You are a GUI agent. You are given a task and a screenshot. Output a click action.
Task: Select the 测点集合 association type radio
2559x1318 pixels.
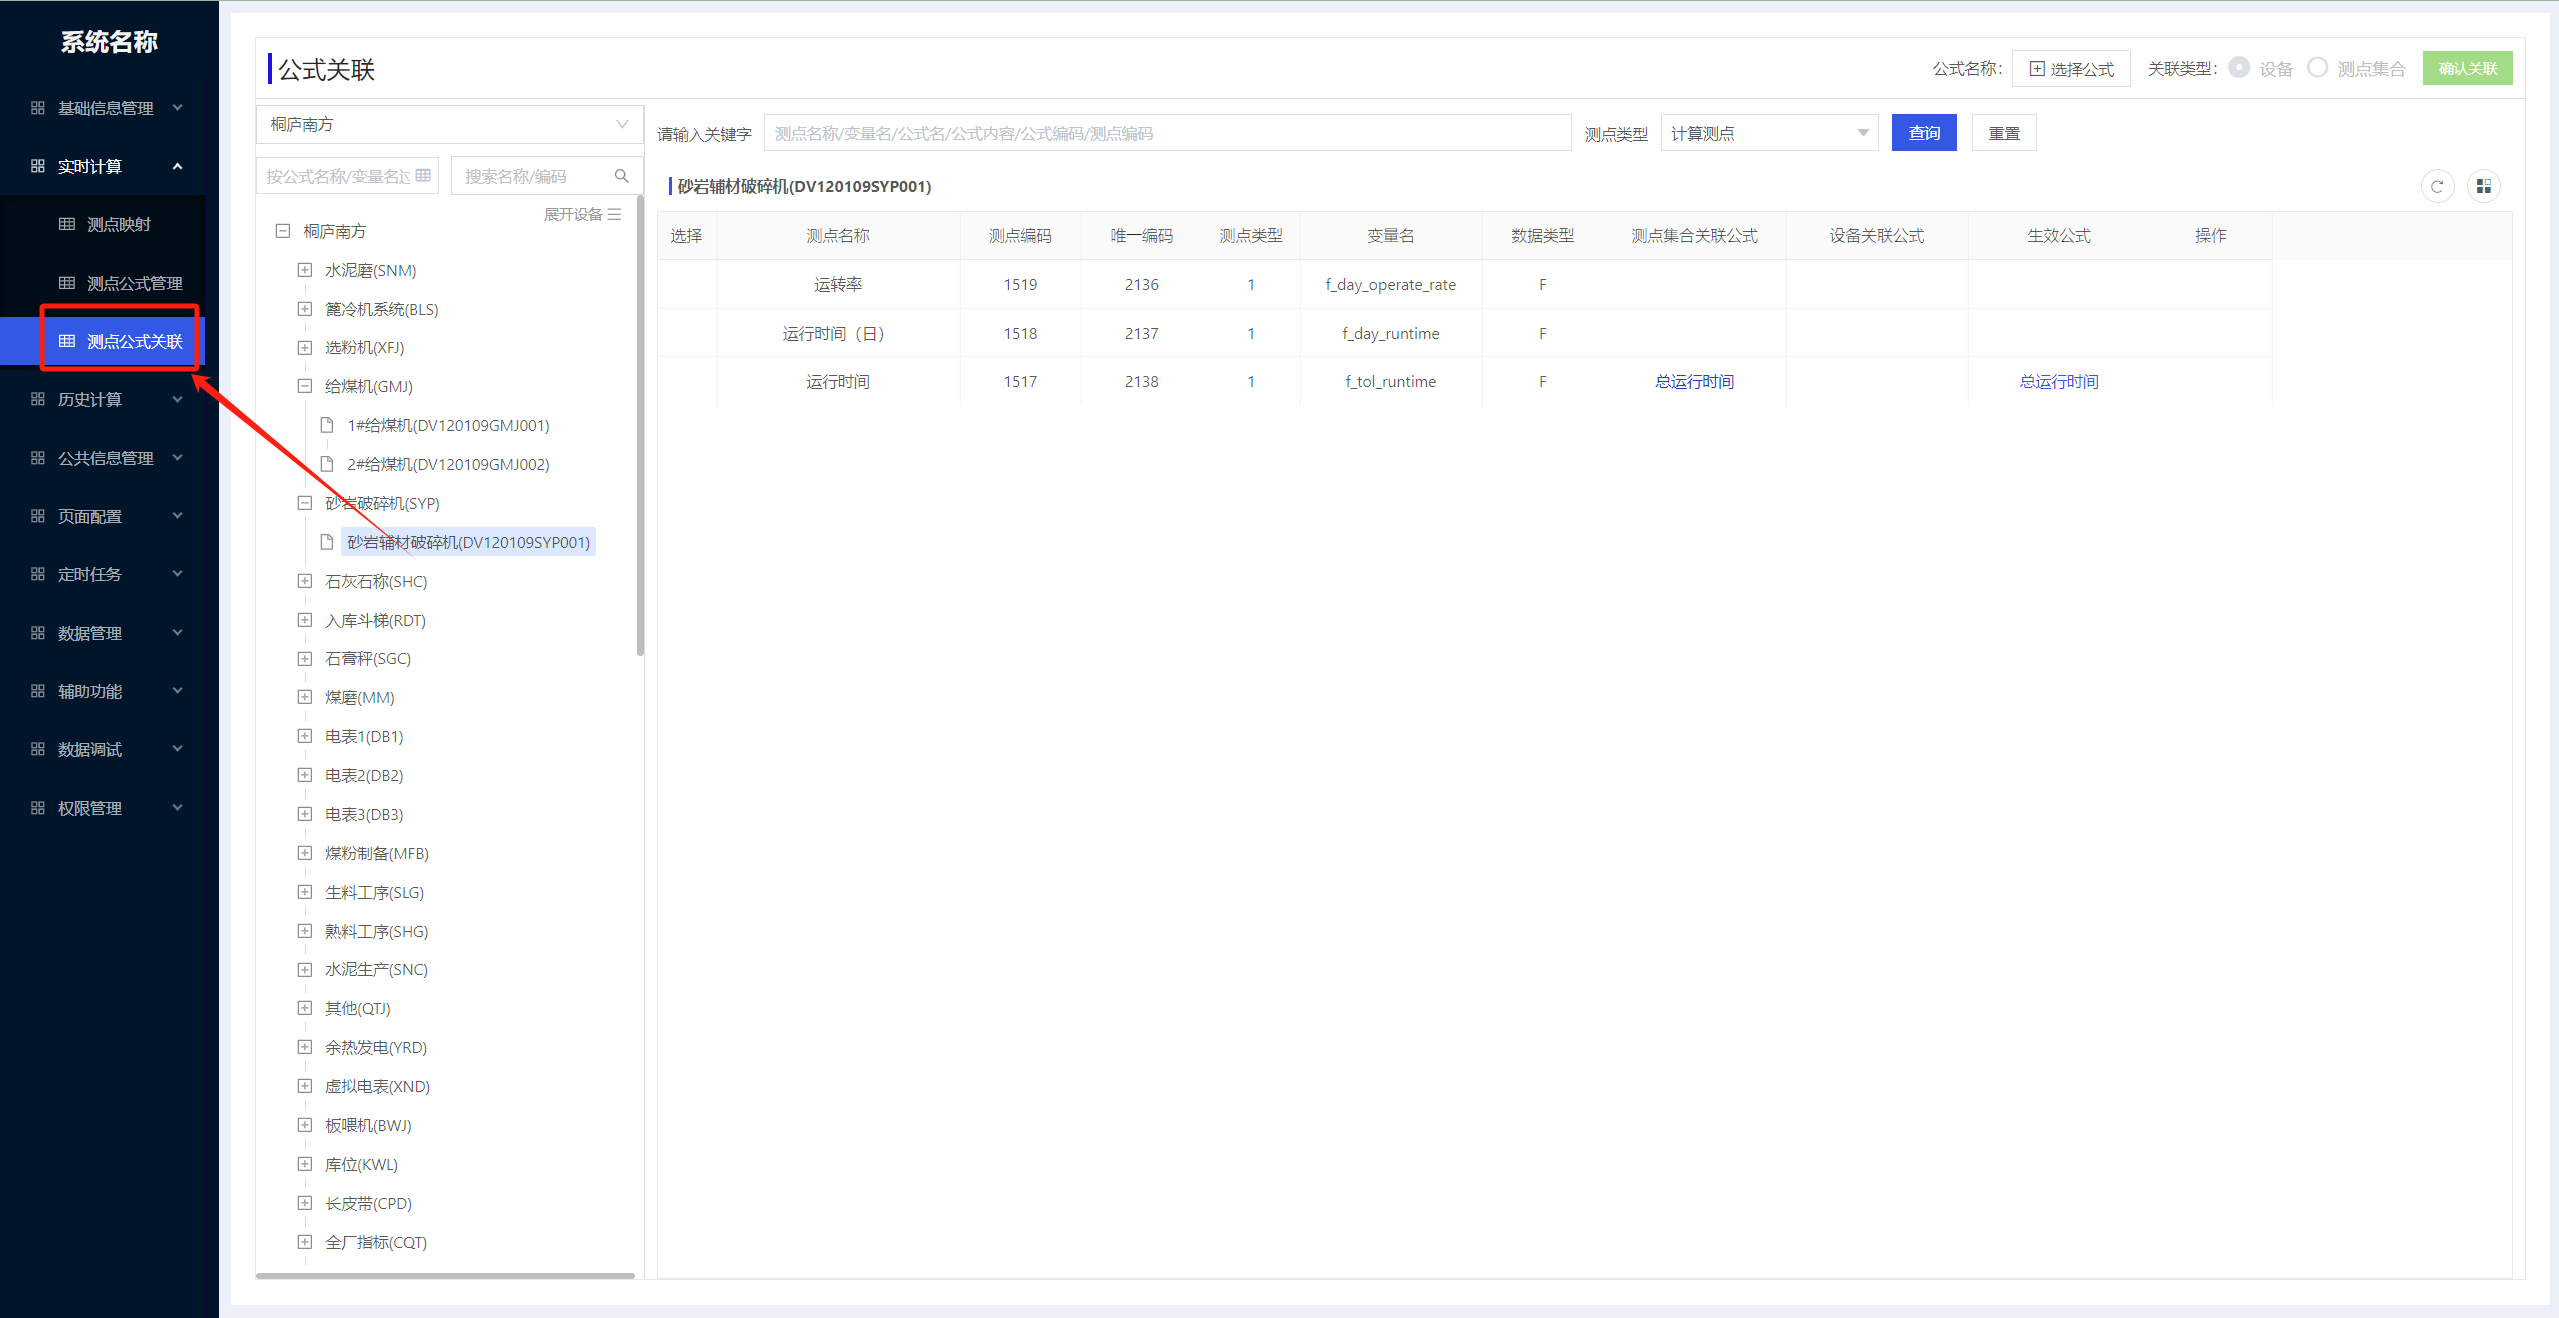[2318, 67]
